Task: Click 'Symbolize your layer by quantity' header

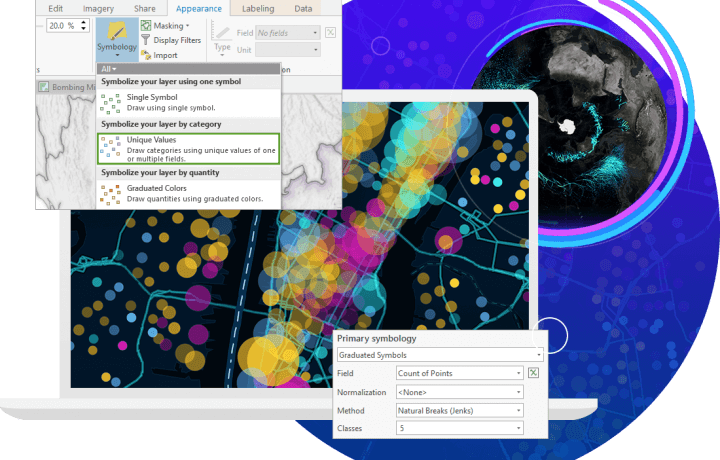Action: click(160, 172)
